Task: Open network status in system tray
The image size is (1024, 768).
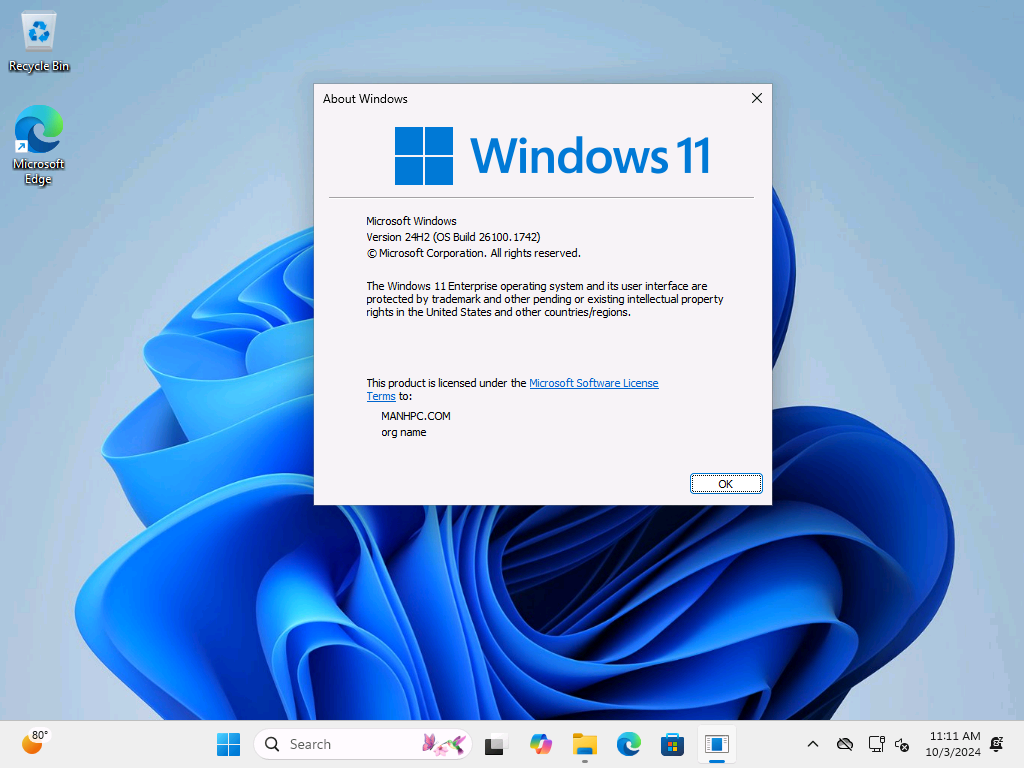Action: (x=876, y=744)
